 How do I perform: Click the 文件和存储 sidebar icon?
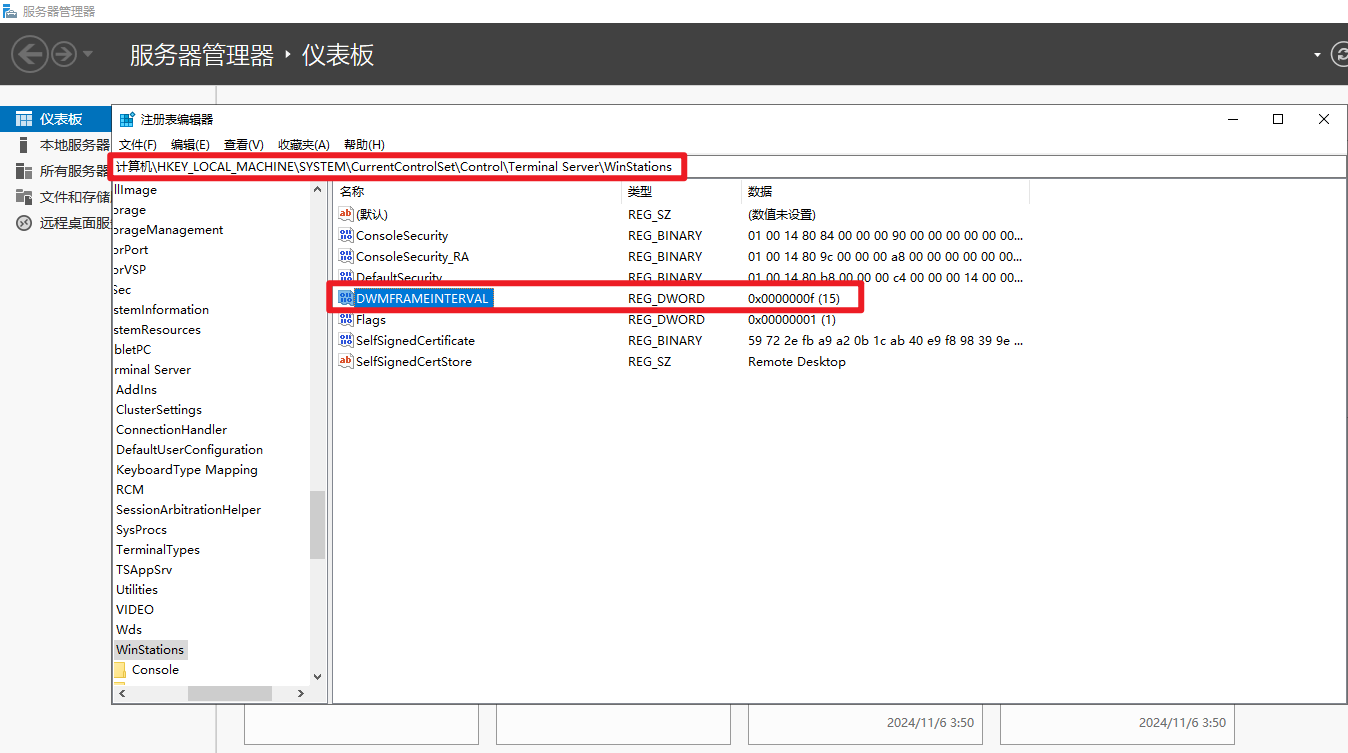24,197
